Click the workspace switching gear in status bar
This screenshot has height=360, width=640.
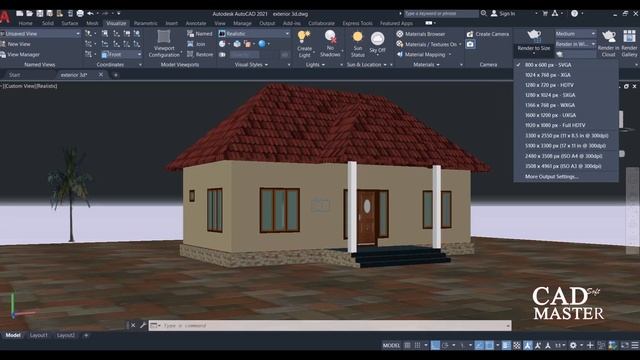click(573, 345)
